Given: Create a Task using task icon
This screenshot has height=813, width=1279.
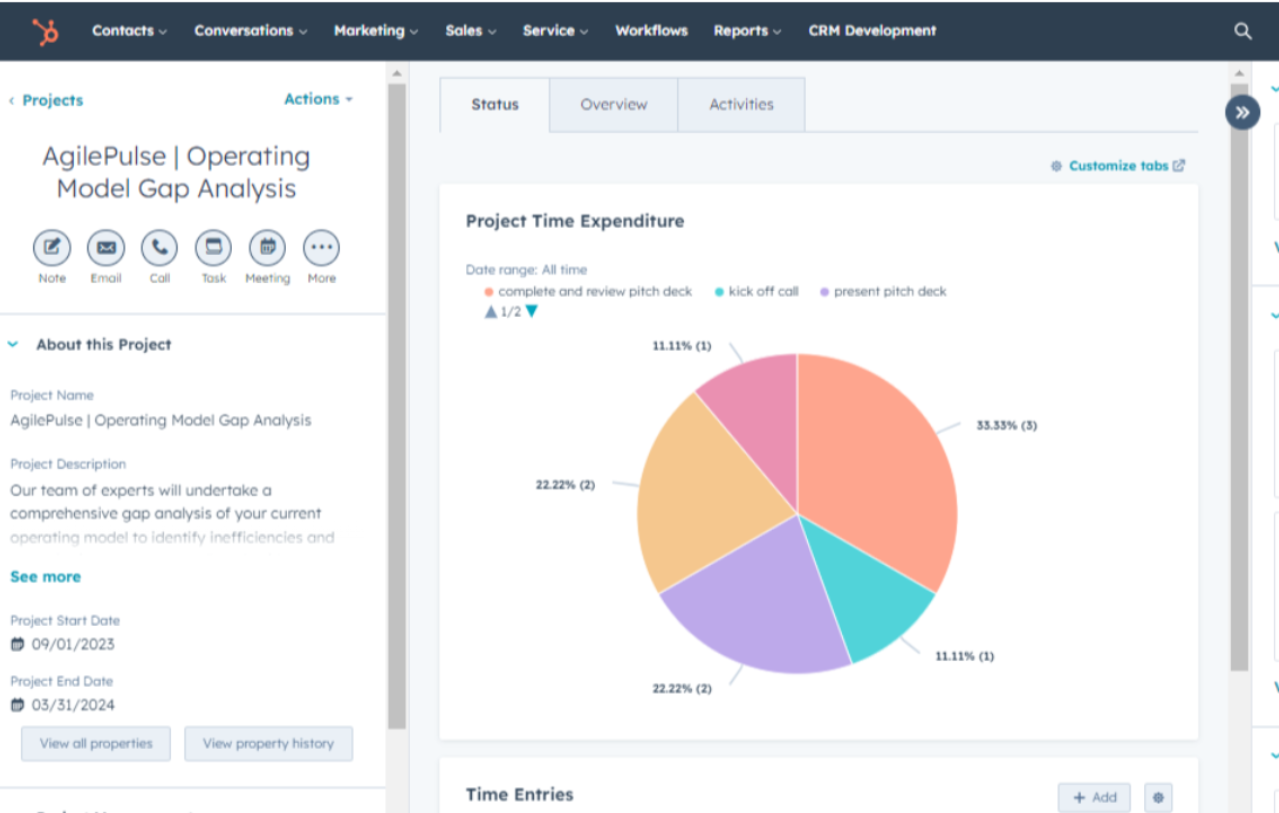Looking at the screenshot, I should click(x=213, y=247).
